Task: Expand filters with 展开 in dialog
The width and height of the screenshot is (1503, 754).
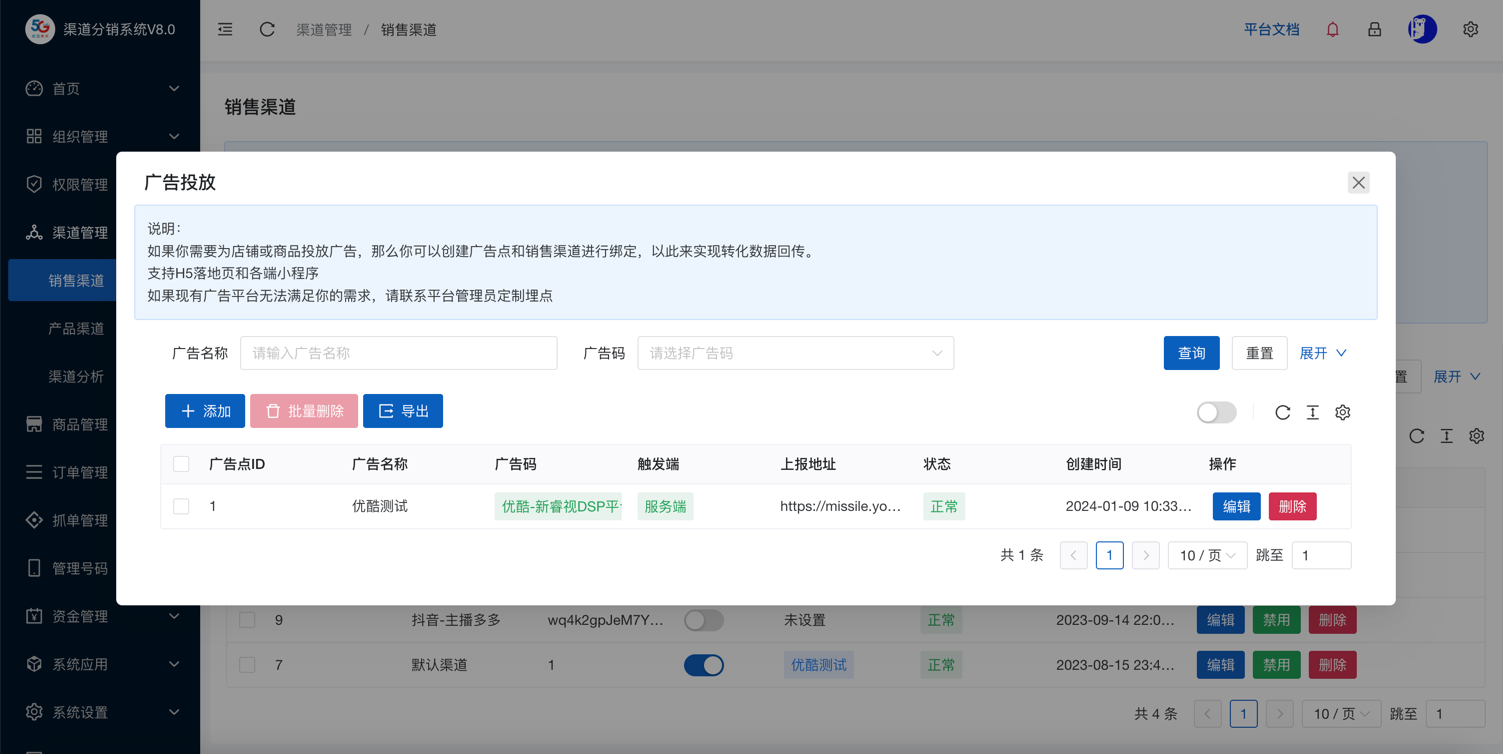Action: tap(1322, 353)
